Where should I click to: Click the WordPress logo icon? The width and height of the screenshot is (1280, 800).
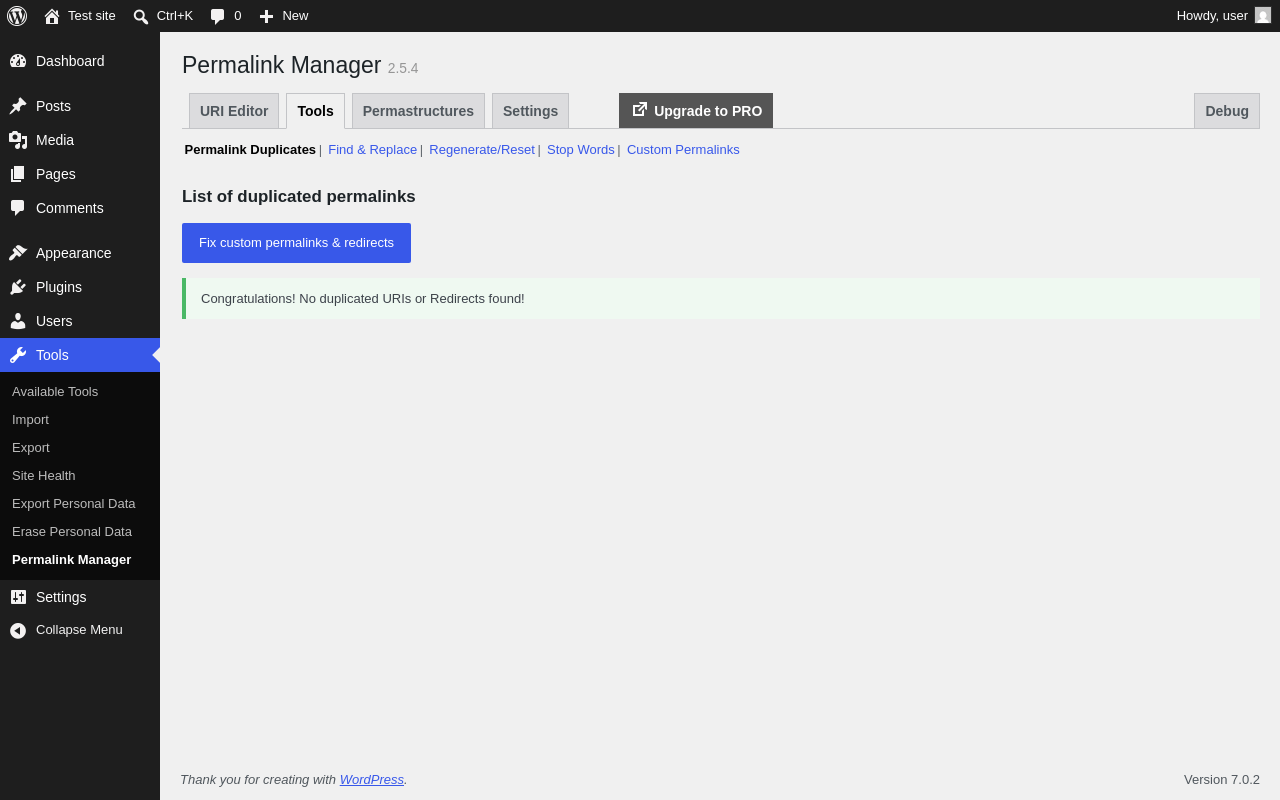tap(17, 16)
